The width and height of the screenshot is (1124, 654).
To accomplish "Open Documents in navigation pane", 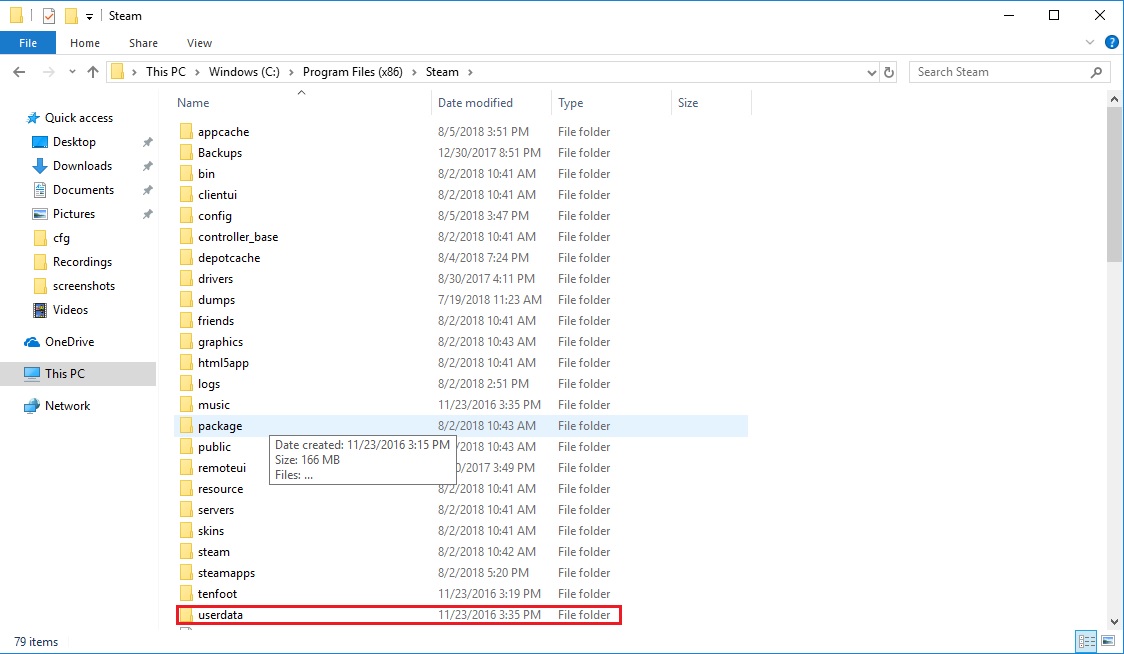I will click(x=83, y=190).
